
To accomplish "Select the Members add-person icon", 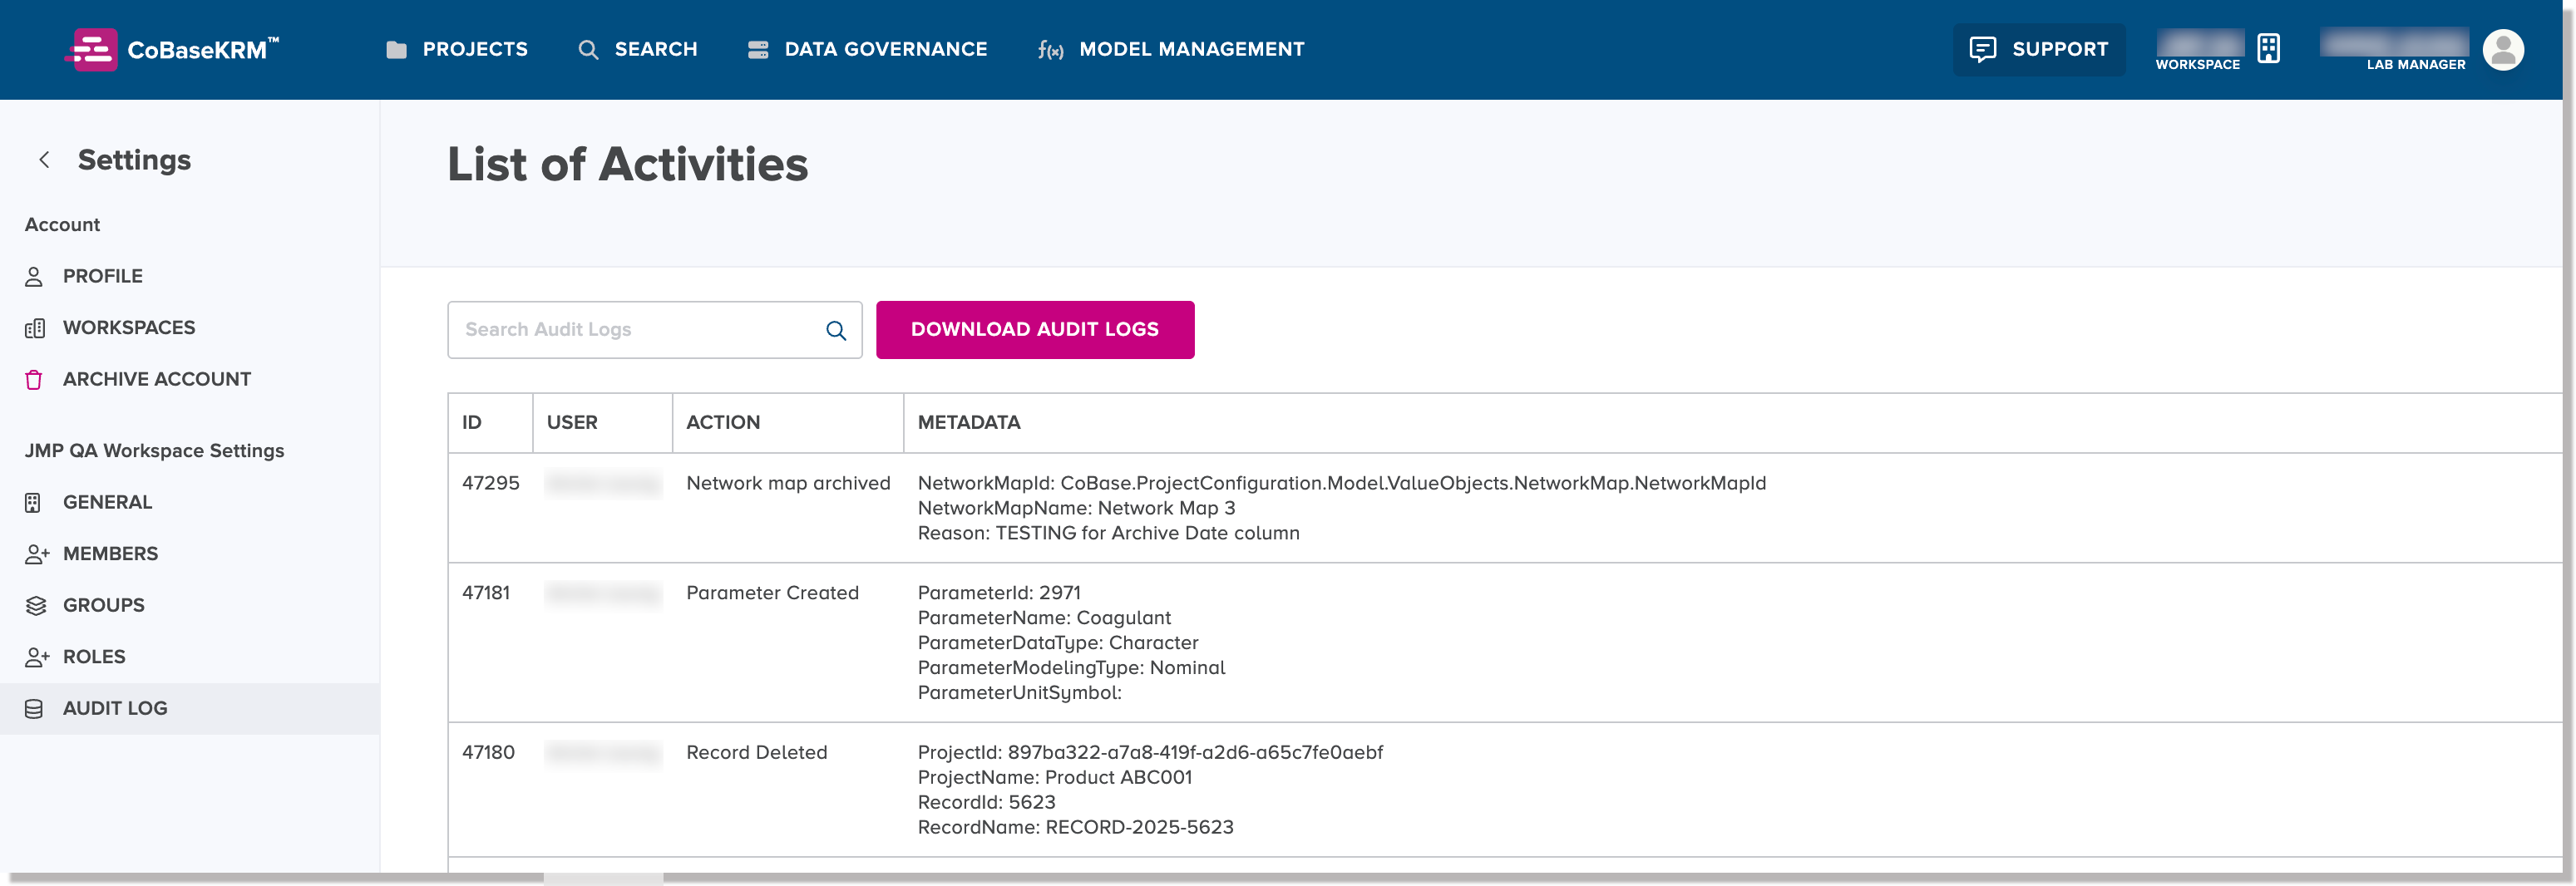I will point(36,553).
